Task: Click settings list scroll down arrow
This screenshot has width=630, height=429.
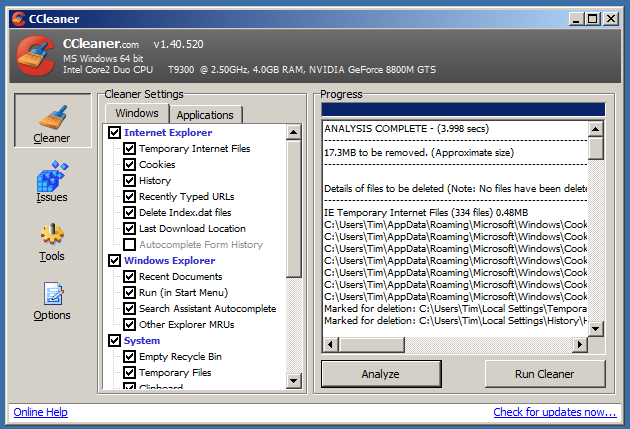Action: (294, 380)
